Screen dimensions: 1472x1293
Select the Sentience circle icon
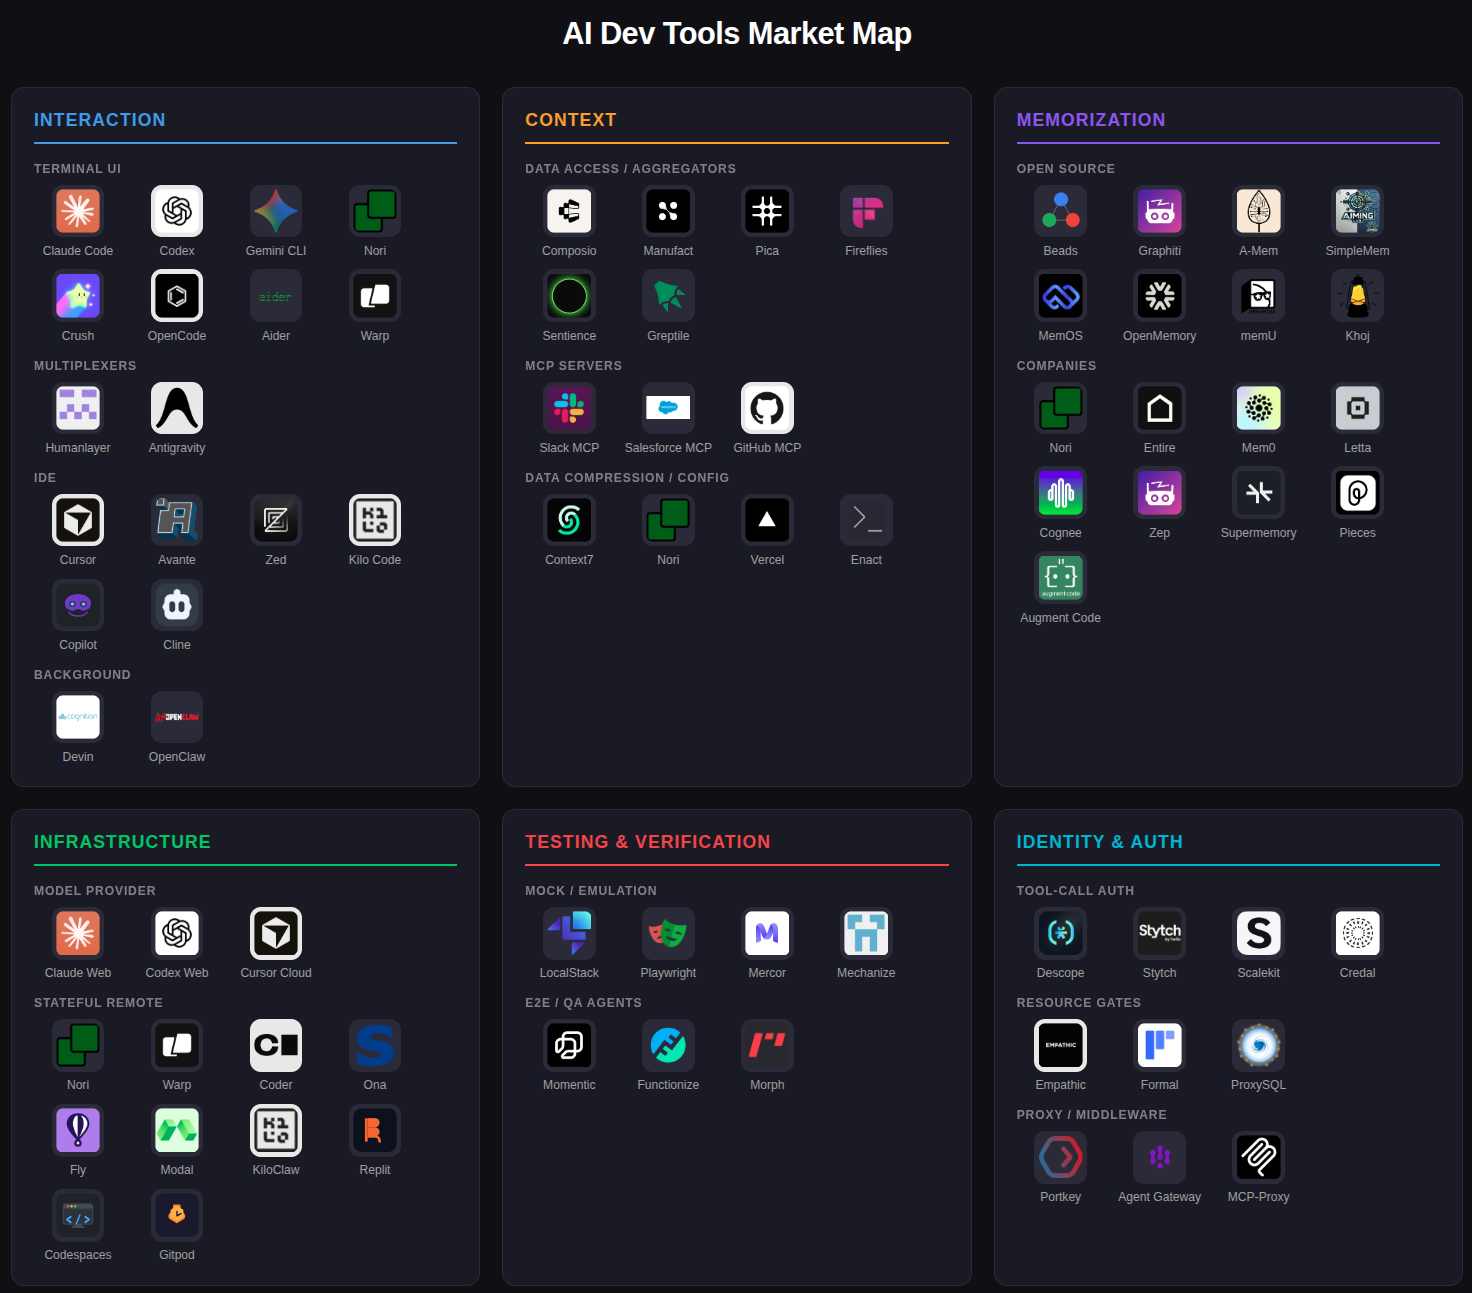coord(569,296)
